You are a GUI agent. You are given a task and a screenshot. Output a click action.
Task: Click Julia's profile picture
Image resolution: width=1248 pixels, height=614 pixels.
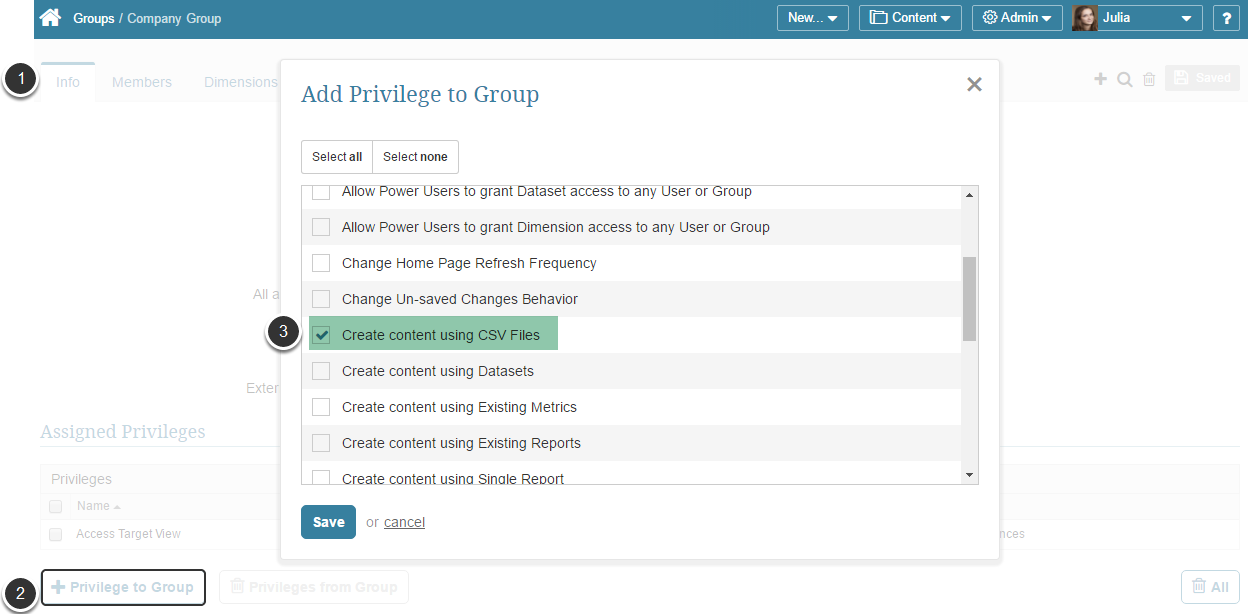click(1084, 17)
